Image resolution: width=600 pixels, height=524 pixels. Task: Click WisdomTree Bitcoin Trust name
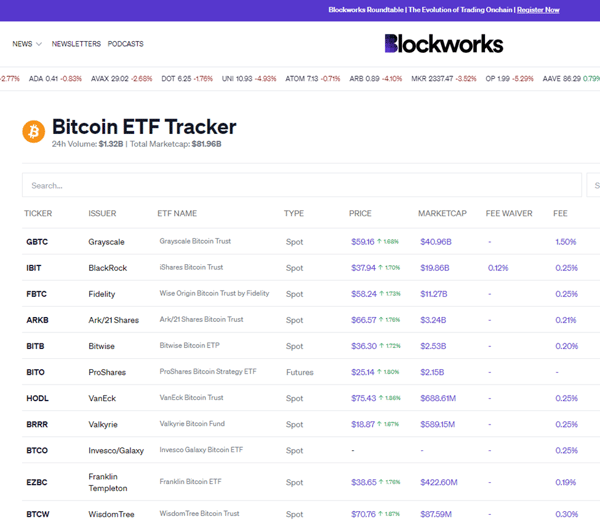199,513
